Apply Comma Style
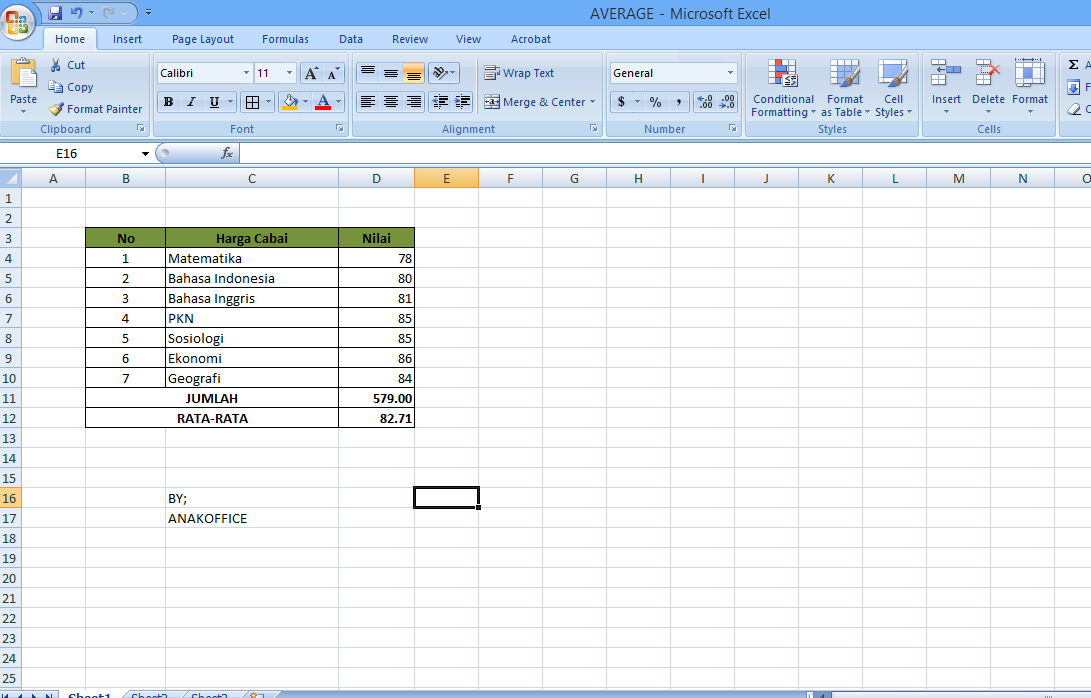 678,102
